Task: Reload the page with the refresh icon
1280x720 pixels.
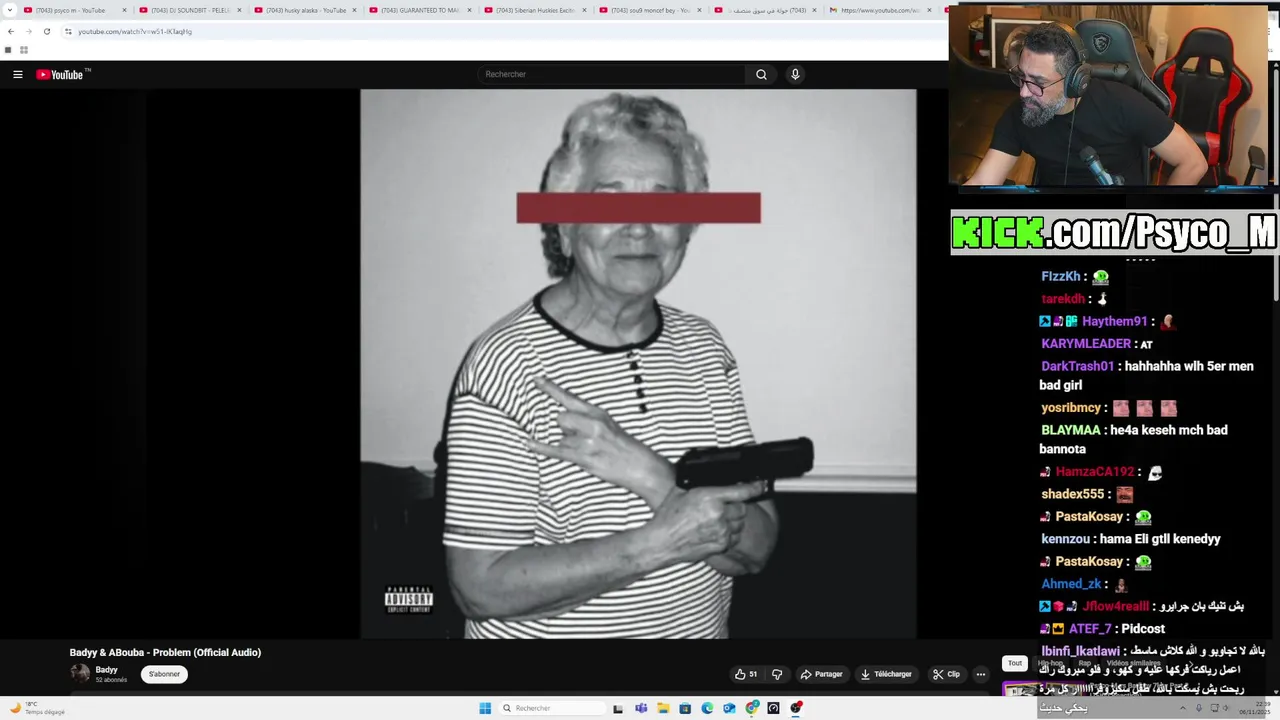Action: click(x=46, y=31)
